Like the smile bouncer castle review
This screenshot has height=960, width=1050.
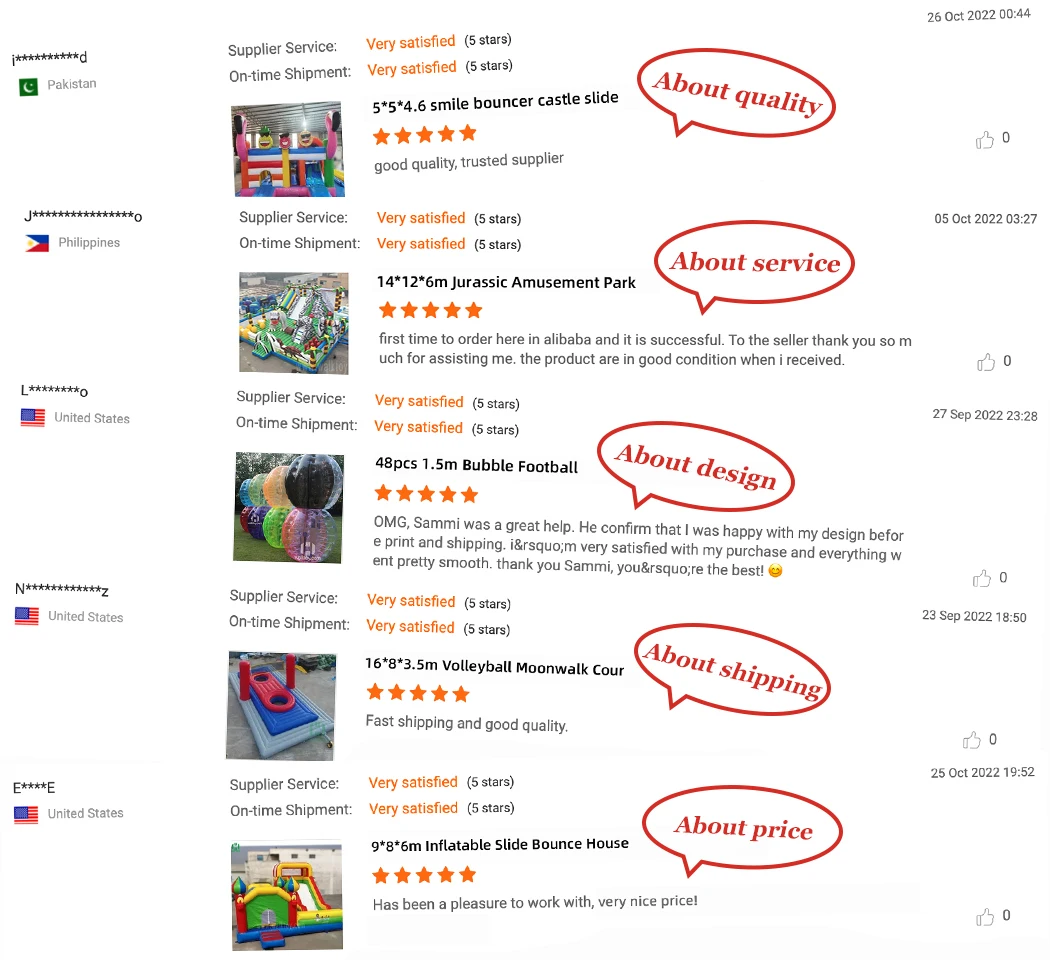[x=984, y=139]
